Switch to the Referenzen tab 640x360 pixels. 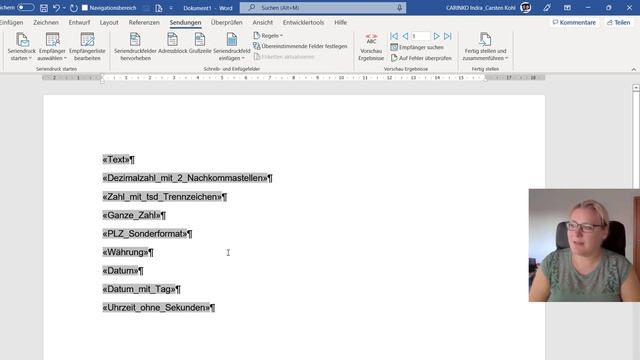tap(144, 22)
